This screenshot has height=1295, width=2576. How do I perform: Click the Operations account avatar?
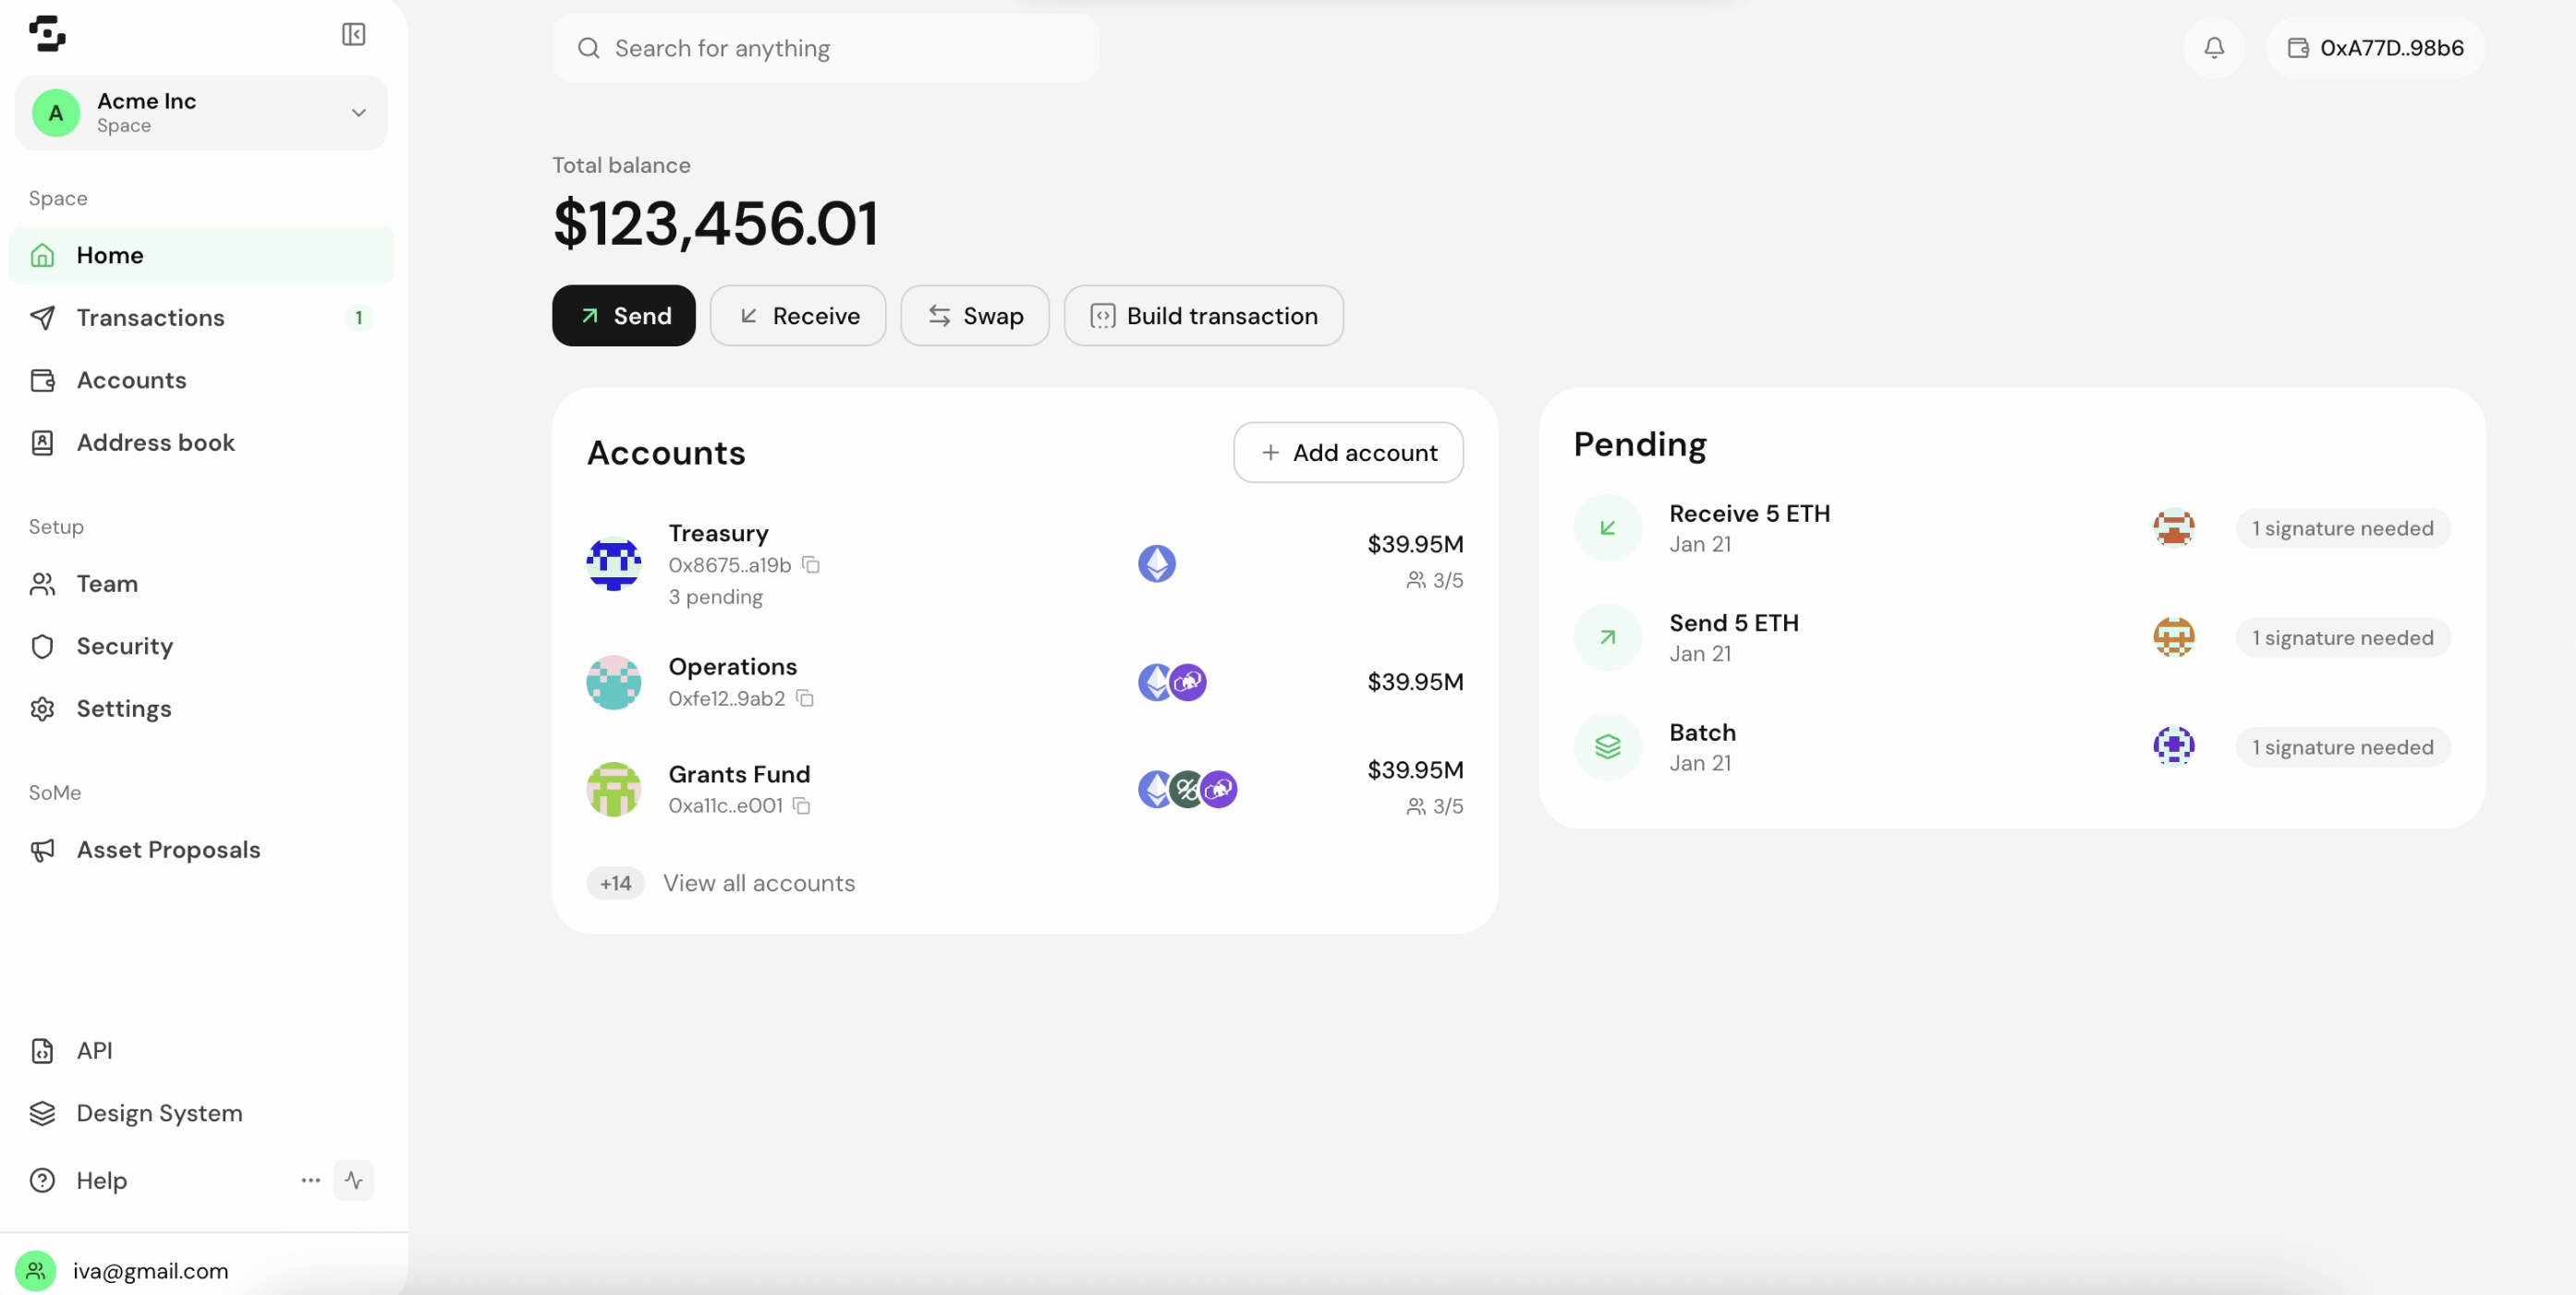click(x=614, y=683)
